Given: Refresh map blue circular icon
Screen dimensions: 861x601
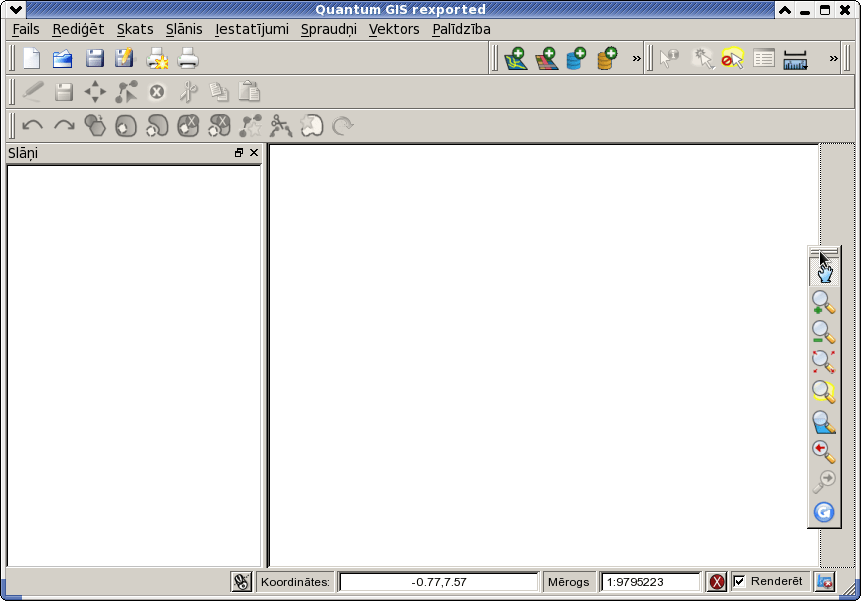Looking at the screenshot, I should click(824, 512).
